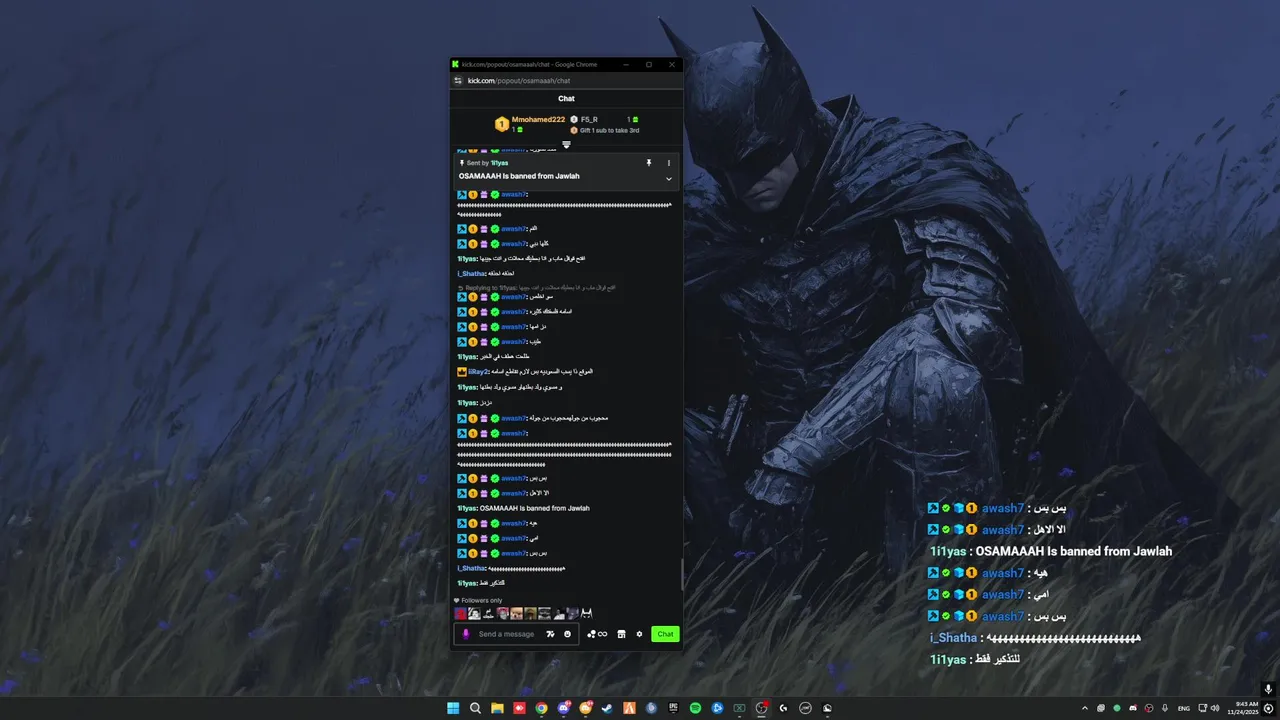Click the microphone overlay icon above the clock
Image resolution: width=1280 pixels, height=720 pixels.
[x=1268, y=689]
